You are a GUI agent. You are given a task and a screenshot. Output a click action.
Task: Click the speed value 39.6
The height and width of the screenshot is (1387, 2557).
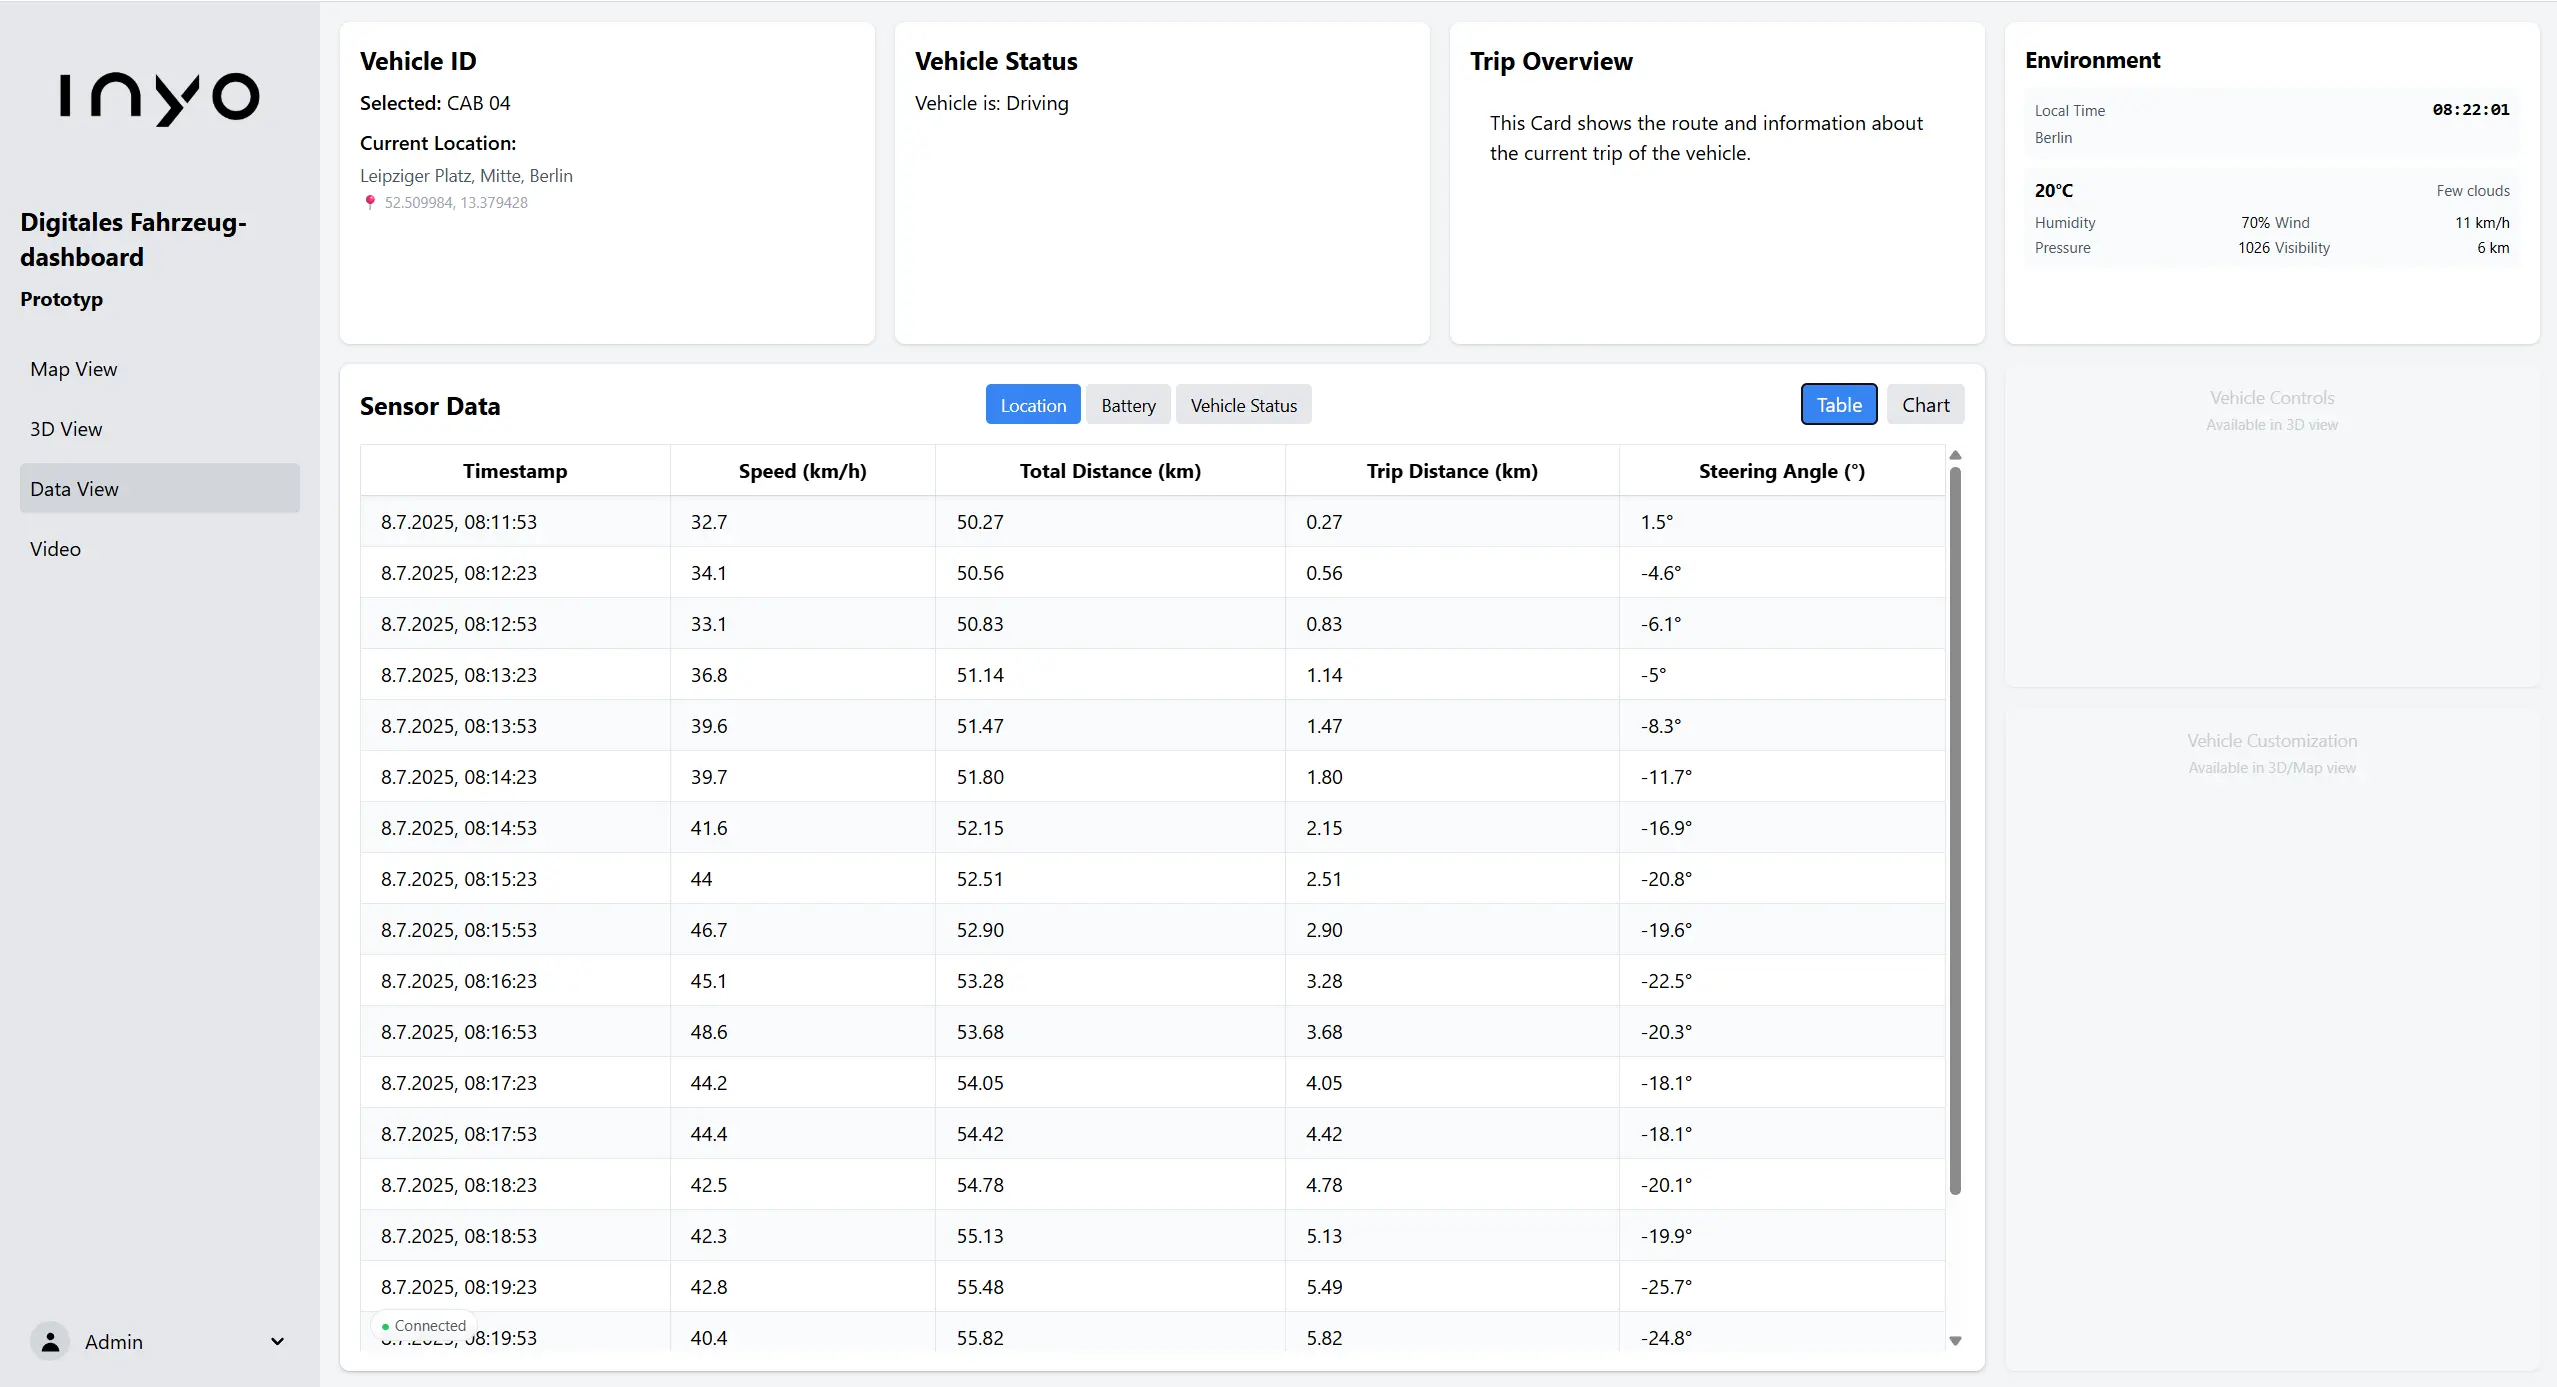[x=709, y=726]
